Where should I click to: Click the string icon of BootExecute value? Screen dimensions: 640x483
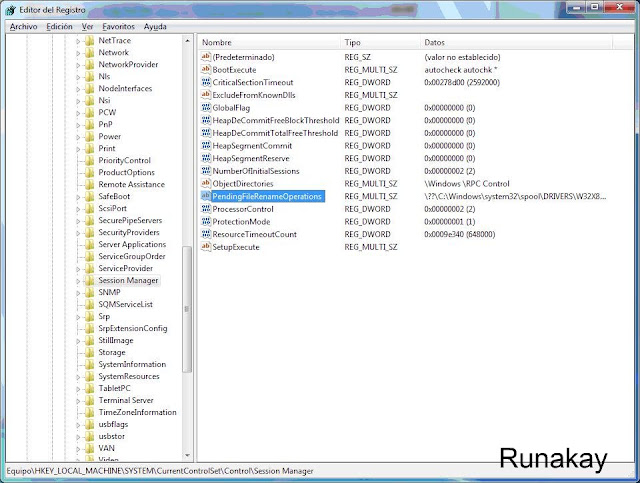[x=206, y=69]
